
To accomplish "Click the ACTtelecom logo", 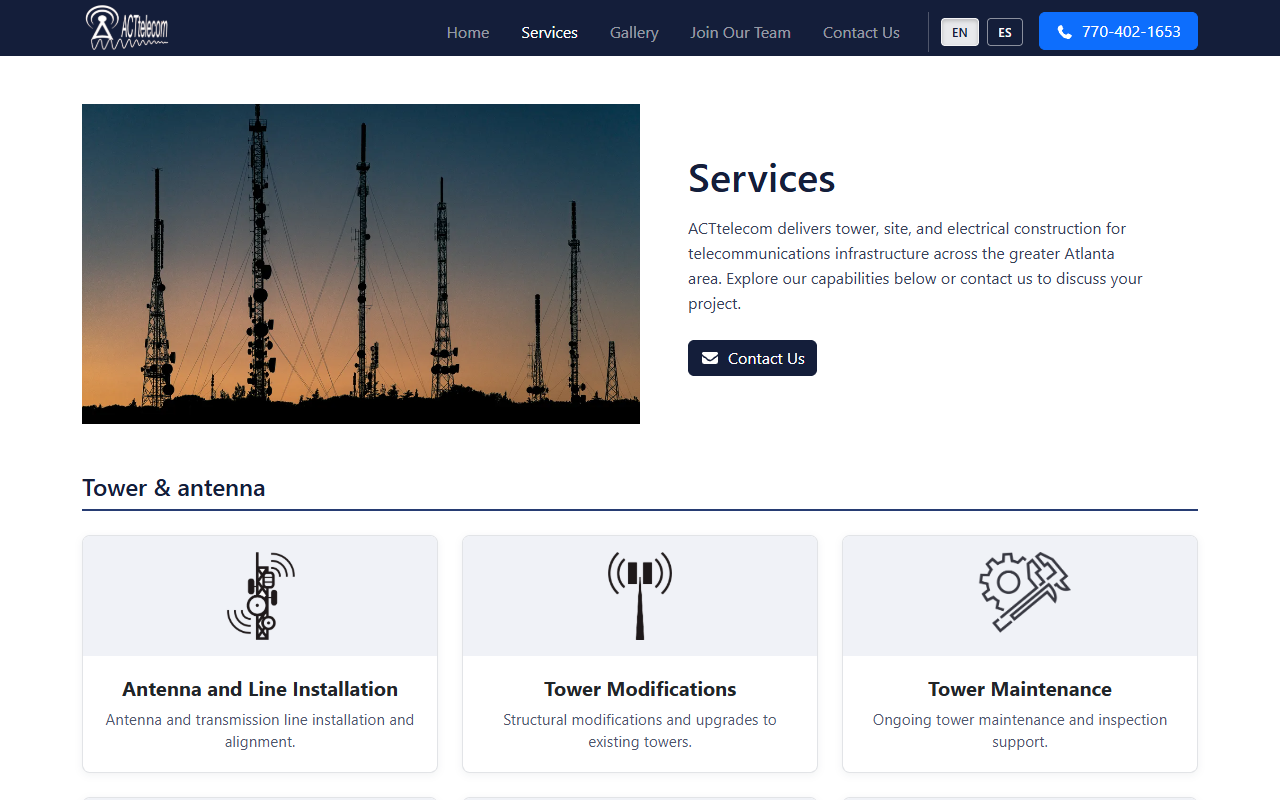I will pyautogui.click(x=127, y=28).
